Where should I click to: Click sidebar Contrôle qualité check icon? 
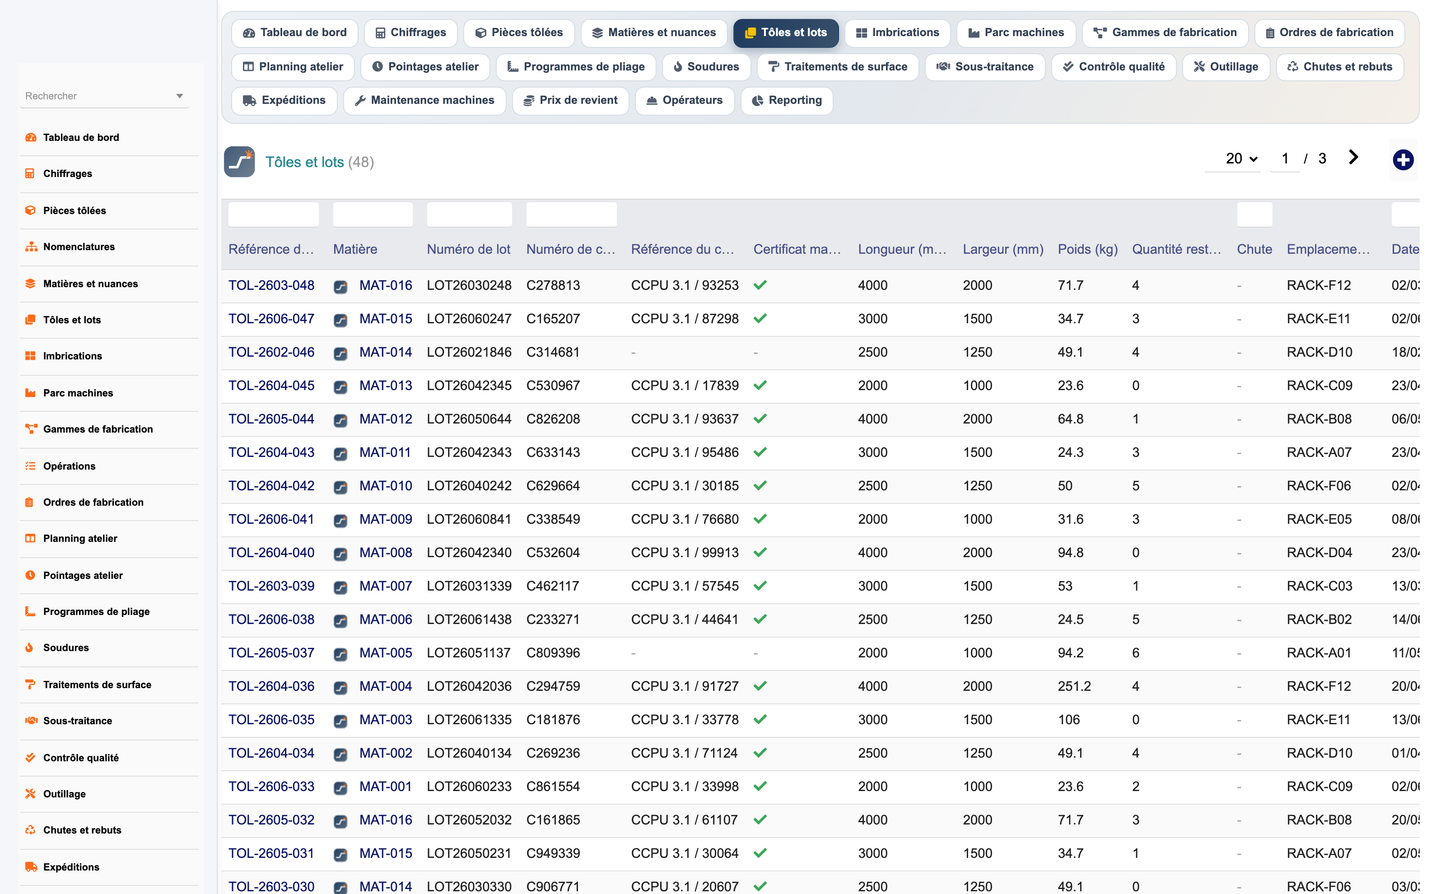pyautogui.click(x=31, y=758)
